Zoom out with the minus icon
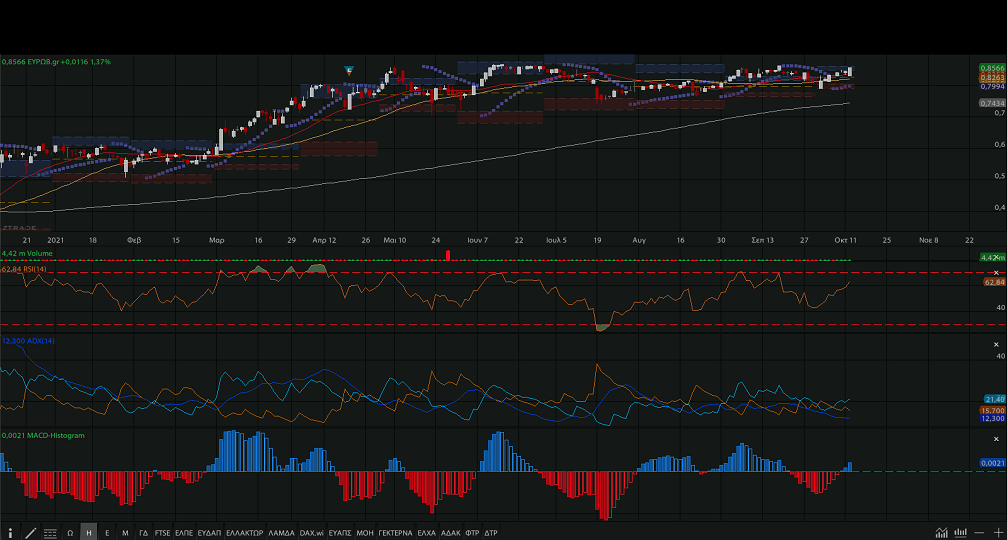1007x540 pixels. pyautogui.click(x=979, y=533)
